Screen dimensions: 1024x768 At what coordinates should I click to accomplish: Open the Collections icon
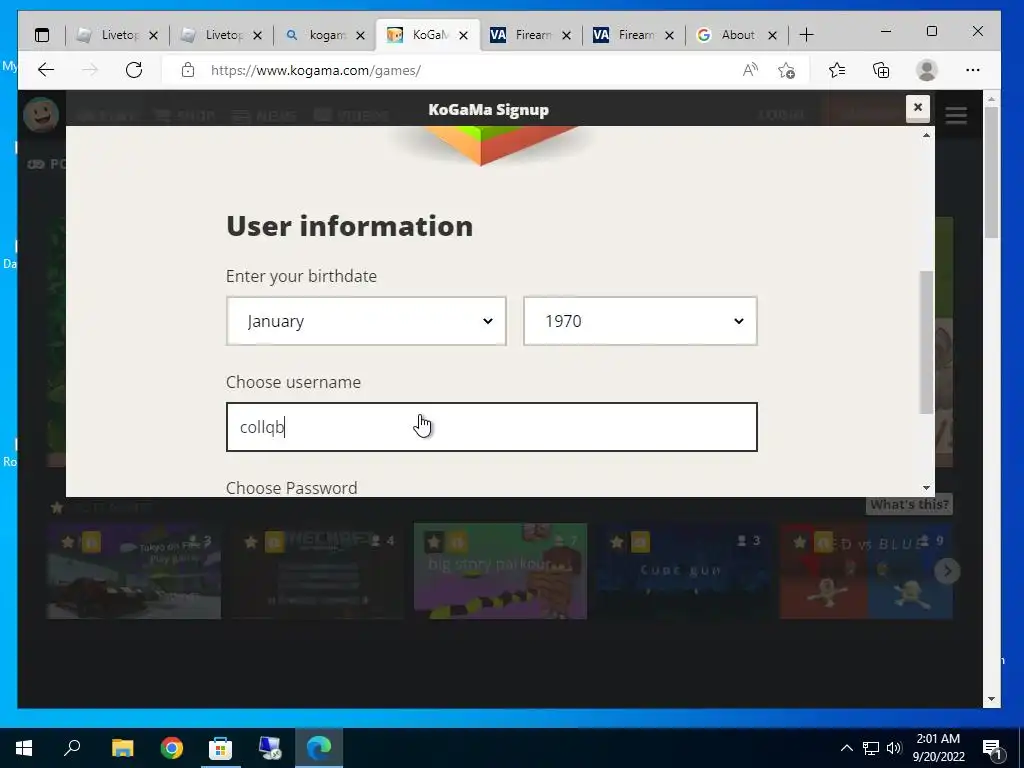click(881, 70)
